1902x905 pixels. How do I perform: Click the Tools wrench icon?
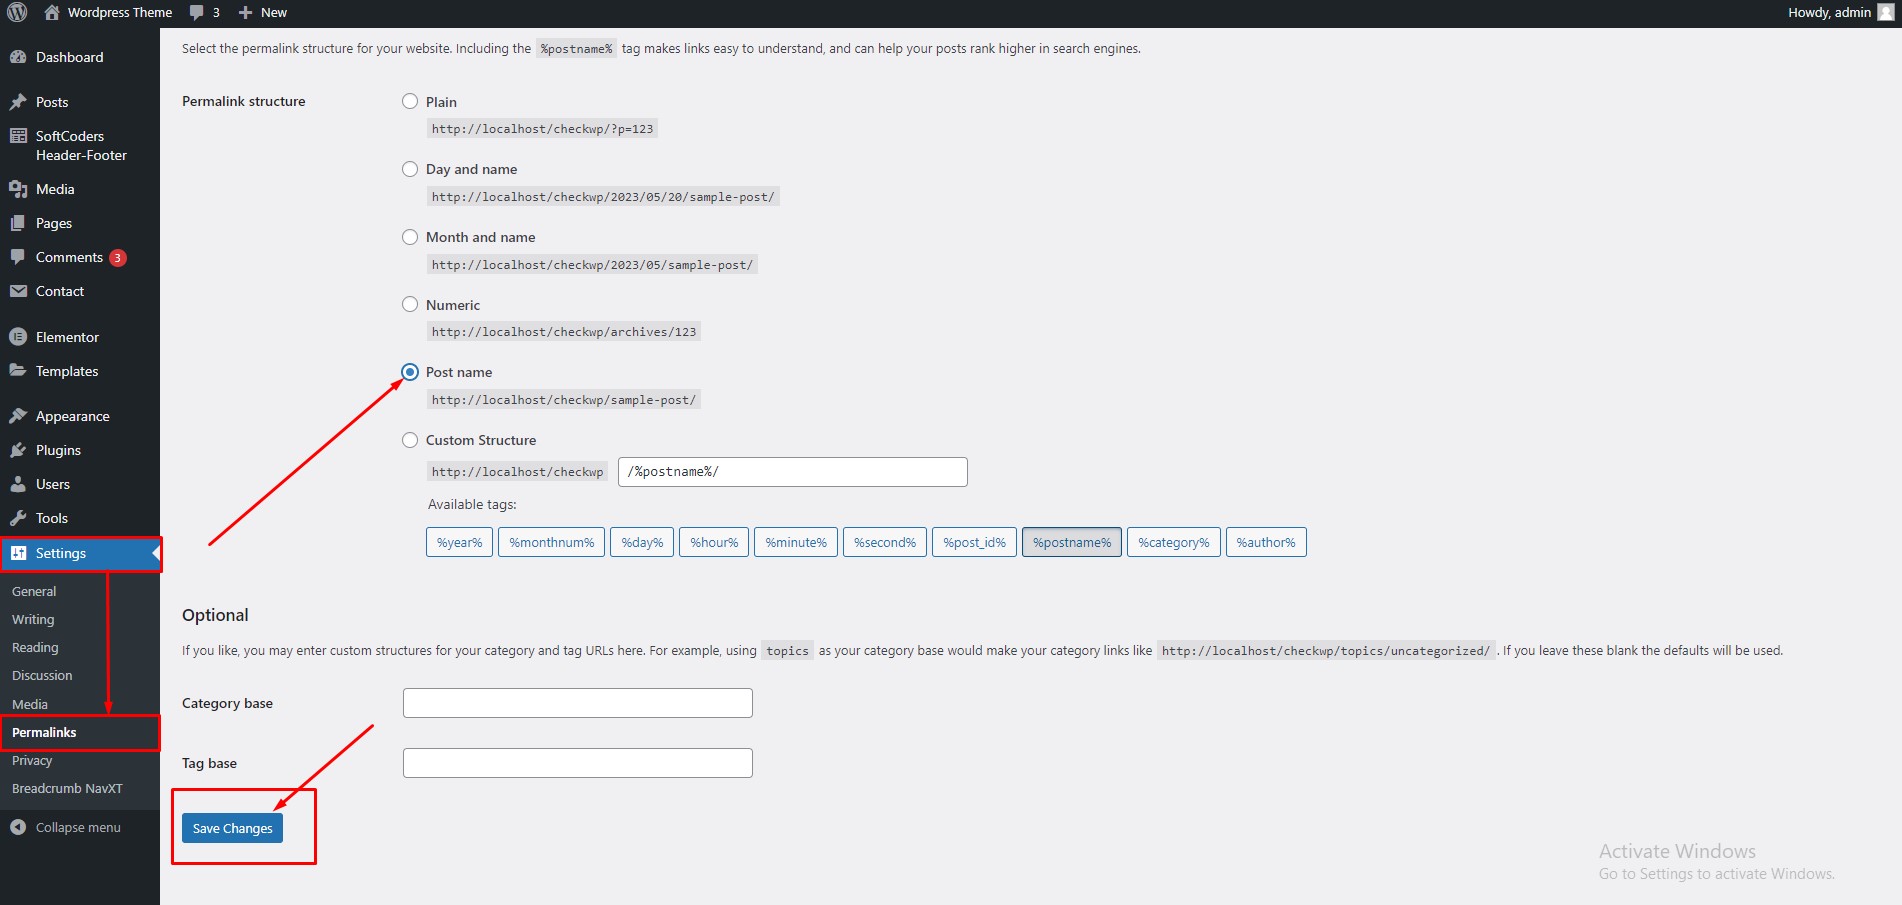point(18,518)
